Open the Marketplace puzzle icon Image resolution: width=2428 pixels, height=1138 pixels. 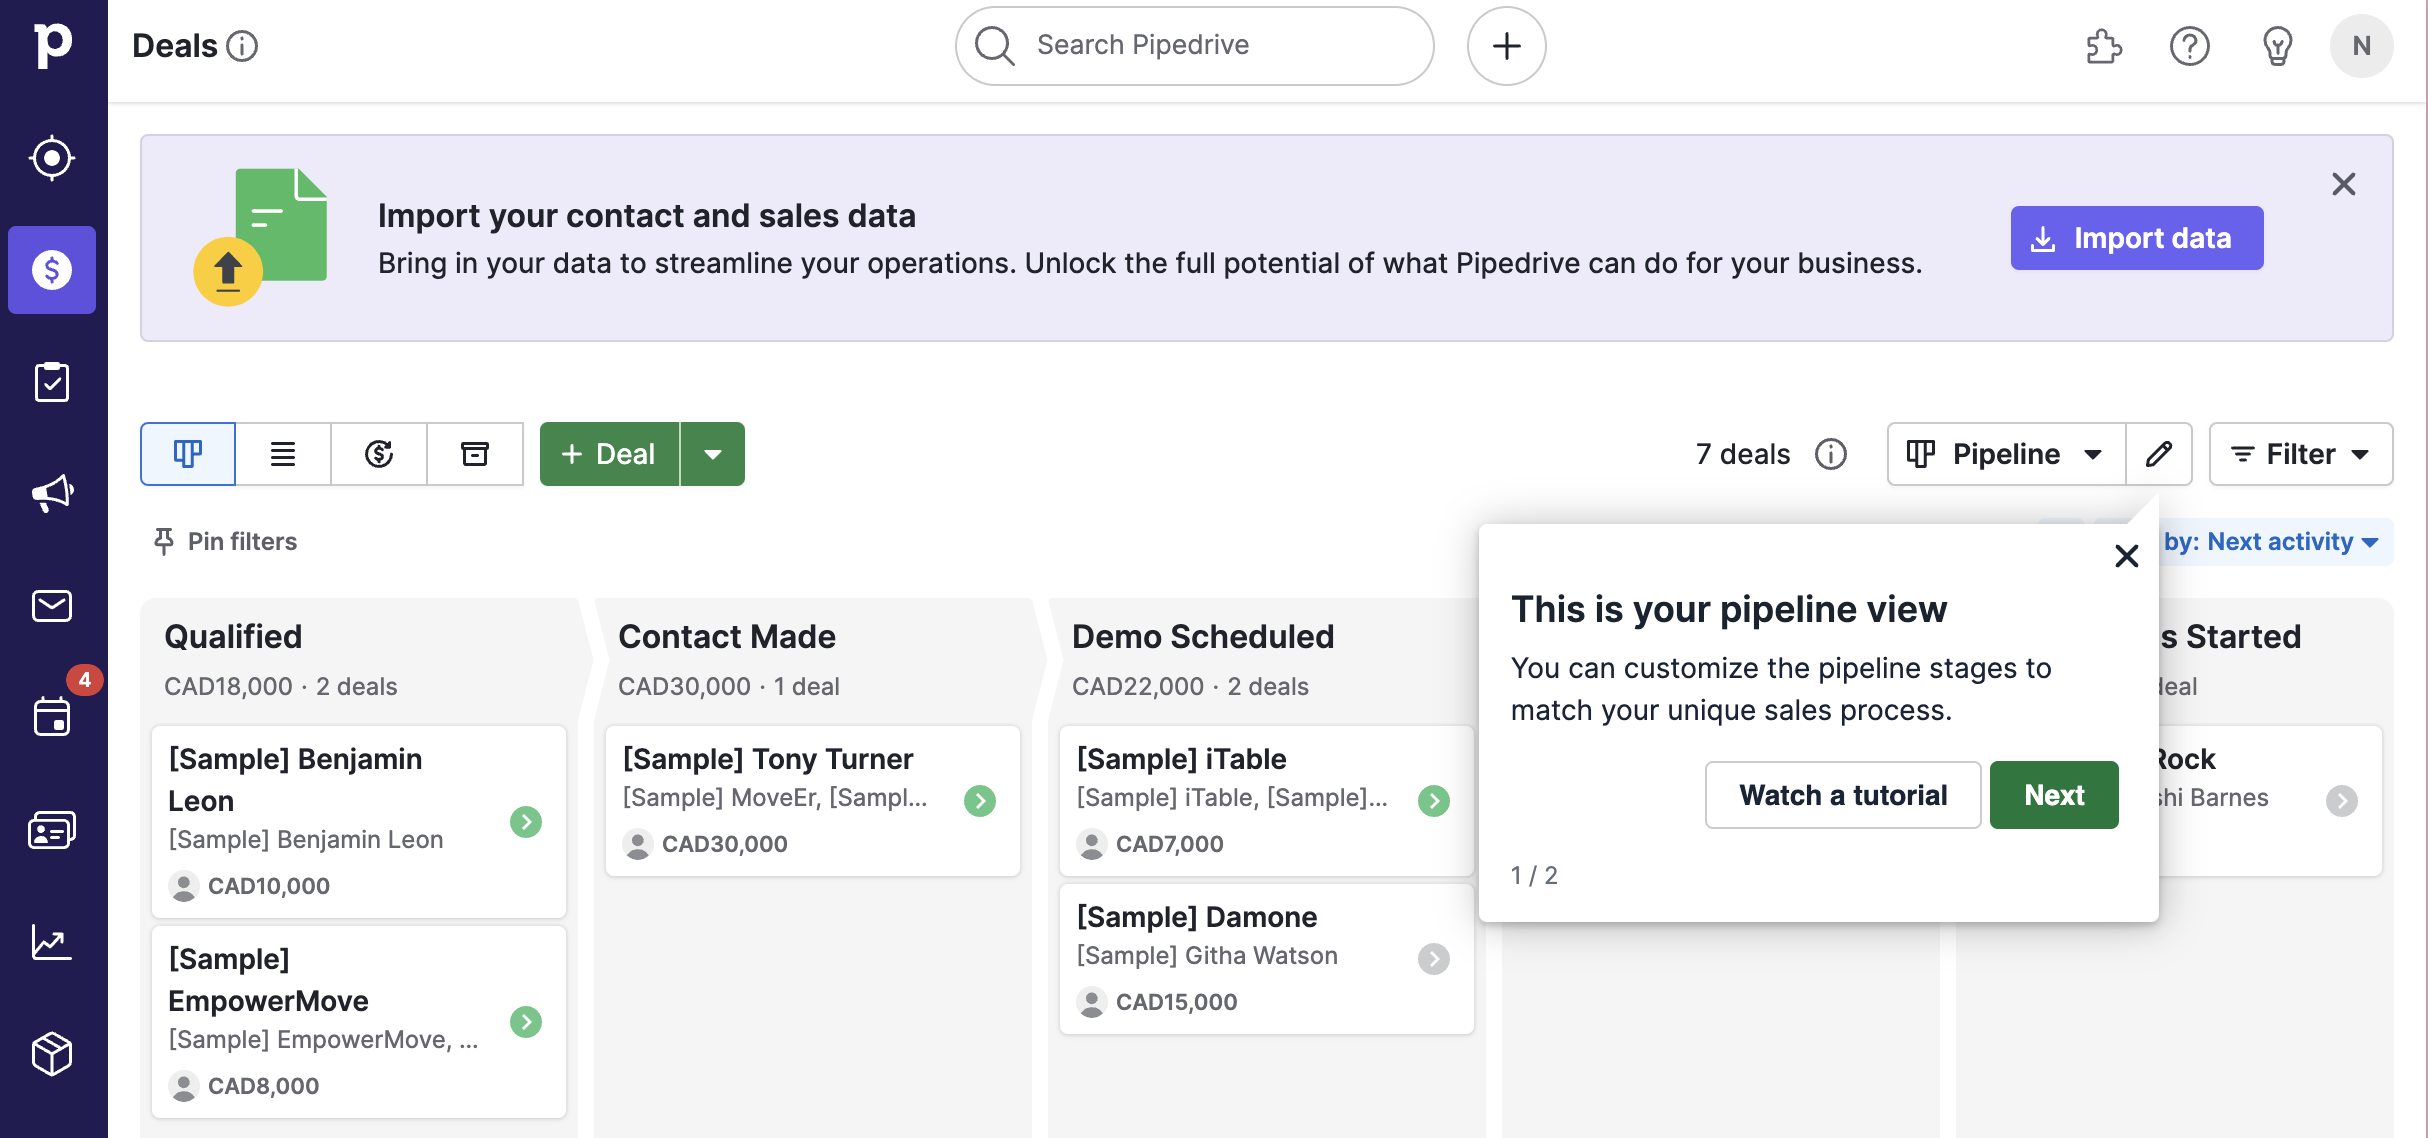[2104, 46]
